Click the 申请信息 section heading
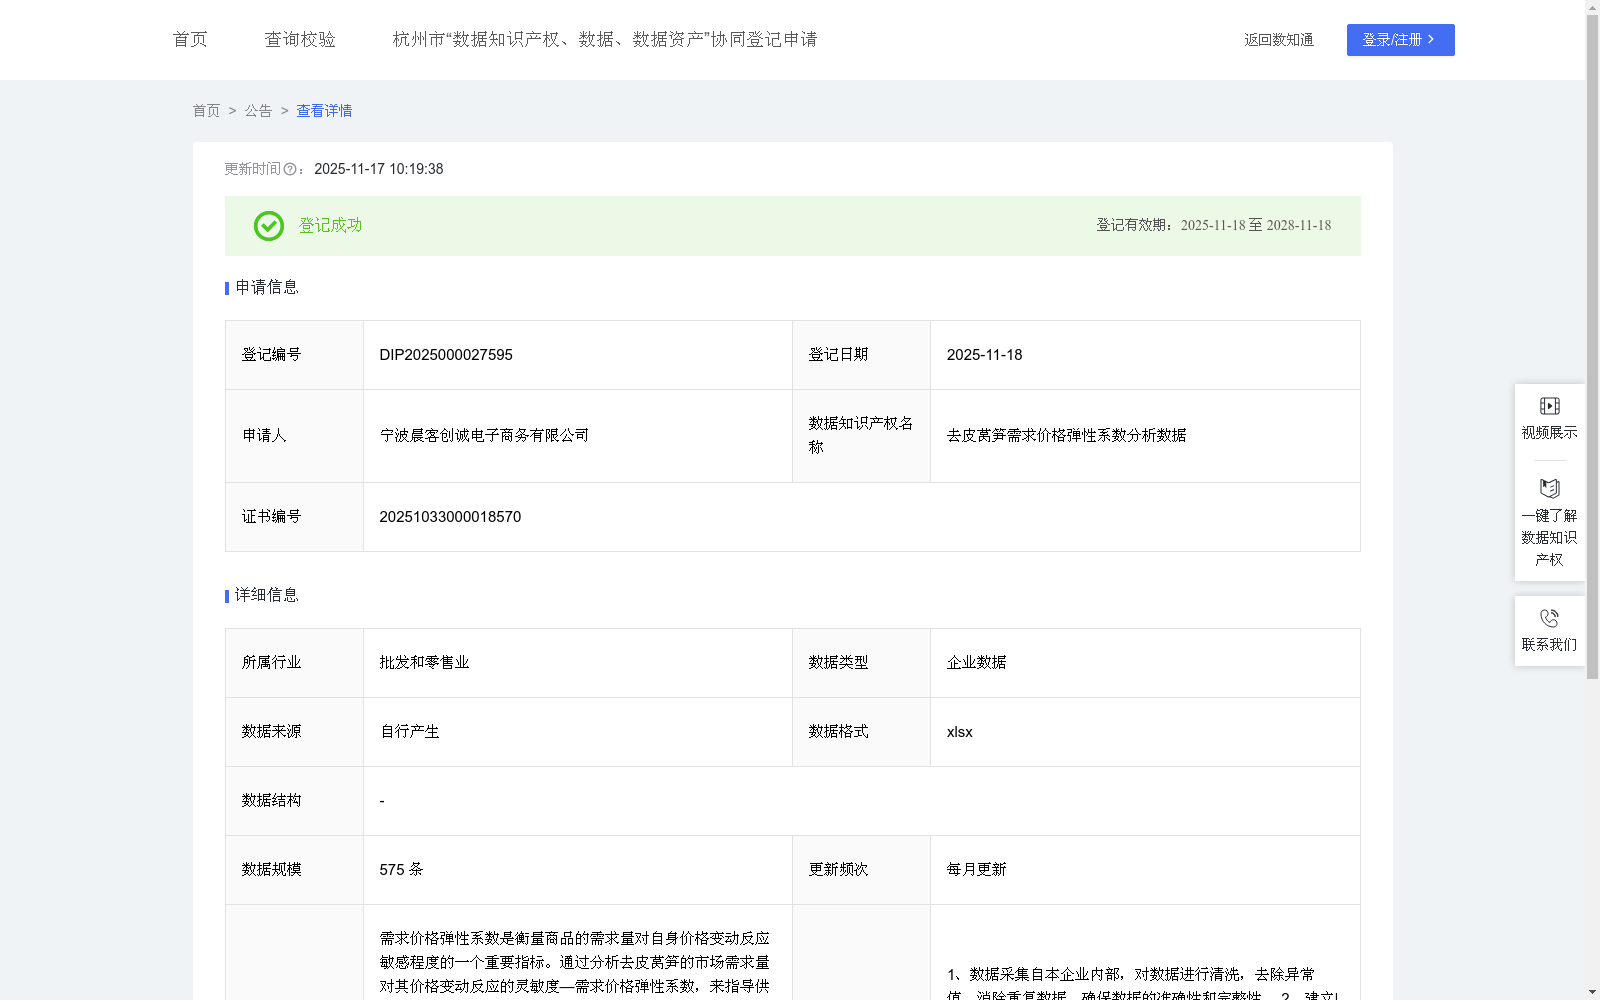 click(x=266, y=287)
